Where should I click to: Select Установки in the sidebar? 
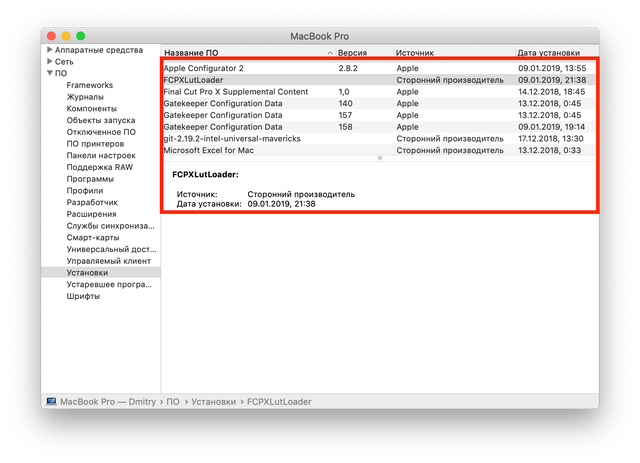(101, 273)
